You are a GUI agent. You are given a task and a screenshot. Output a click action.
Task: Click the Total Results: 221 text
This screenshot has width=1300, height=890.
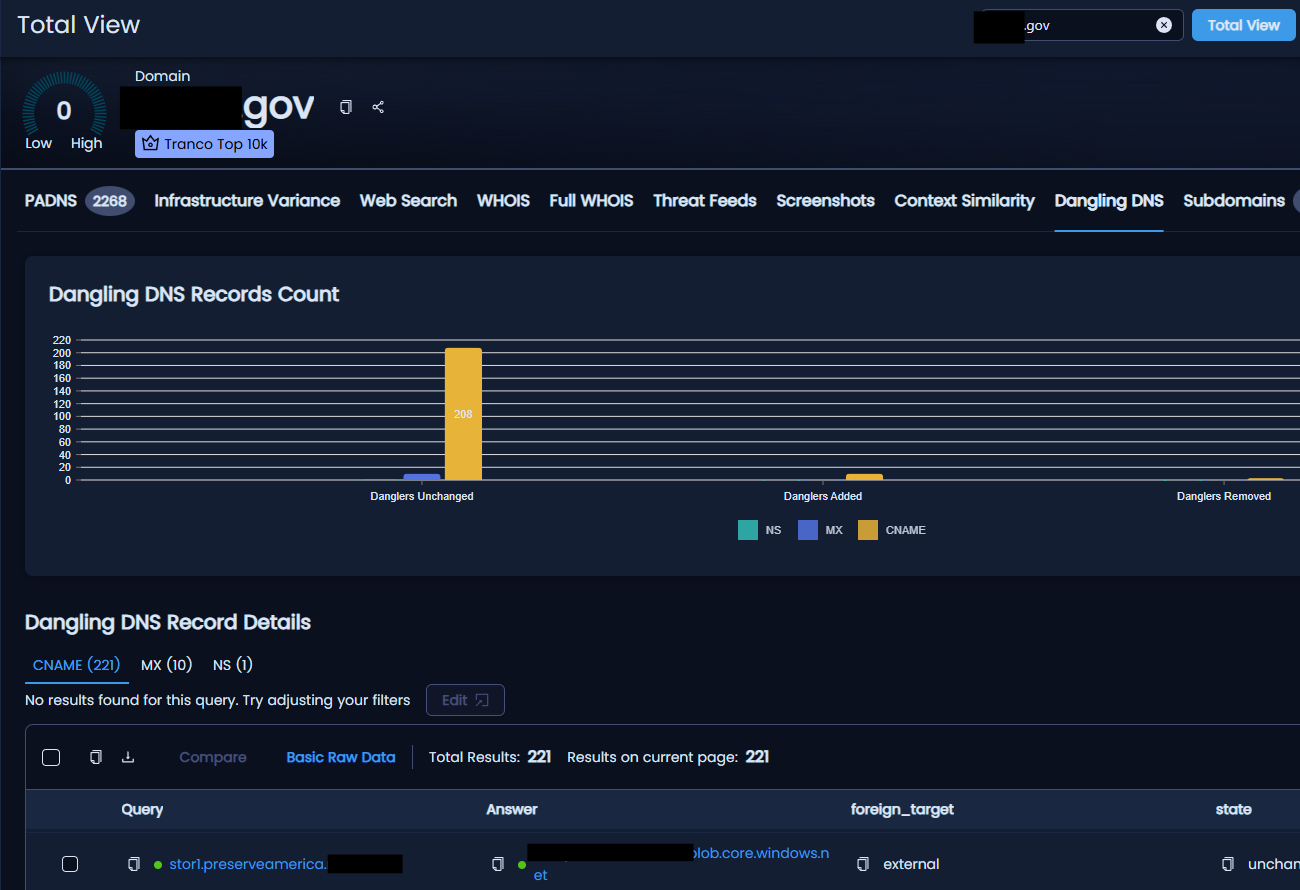(x=490, y=757)
